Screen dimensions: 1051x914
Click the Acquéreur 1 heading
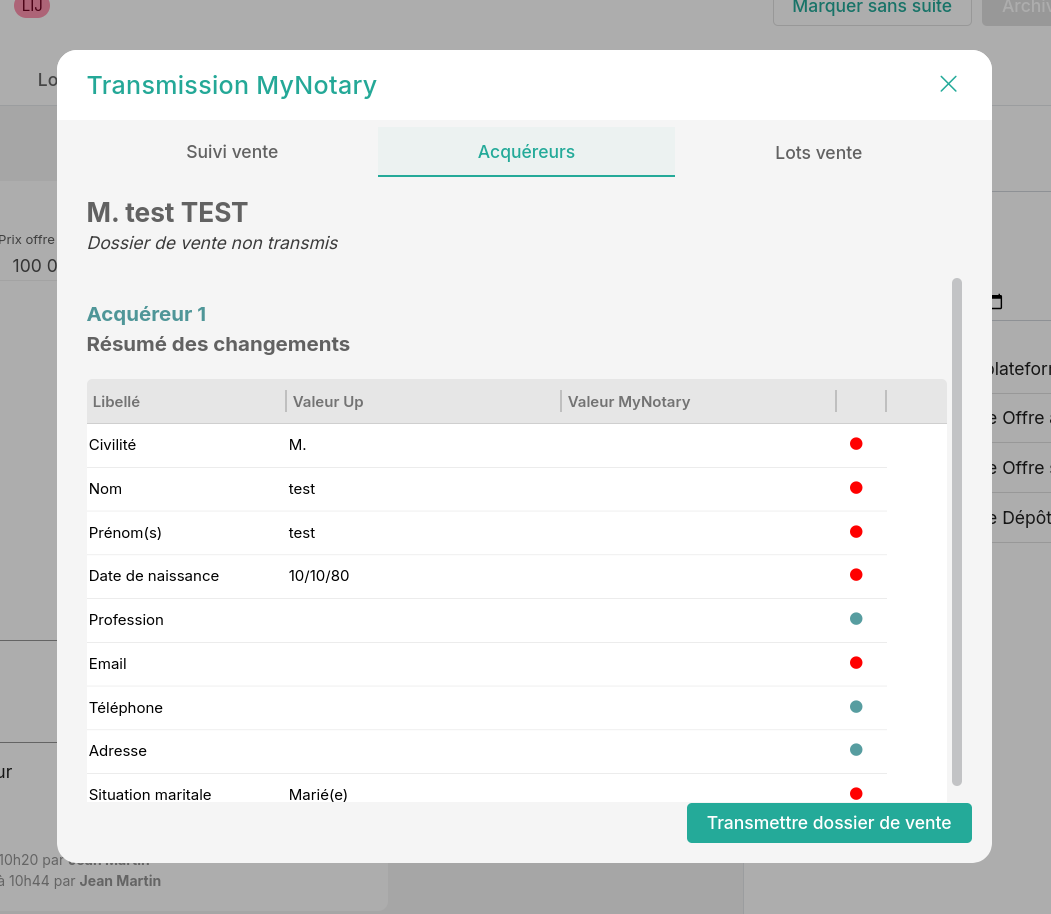coord(146,314)
